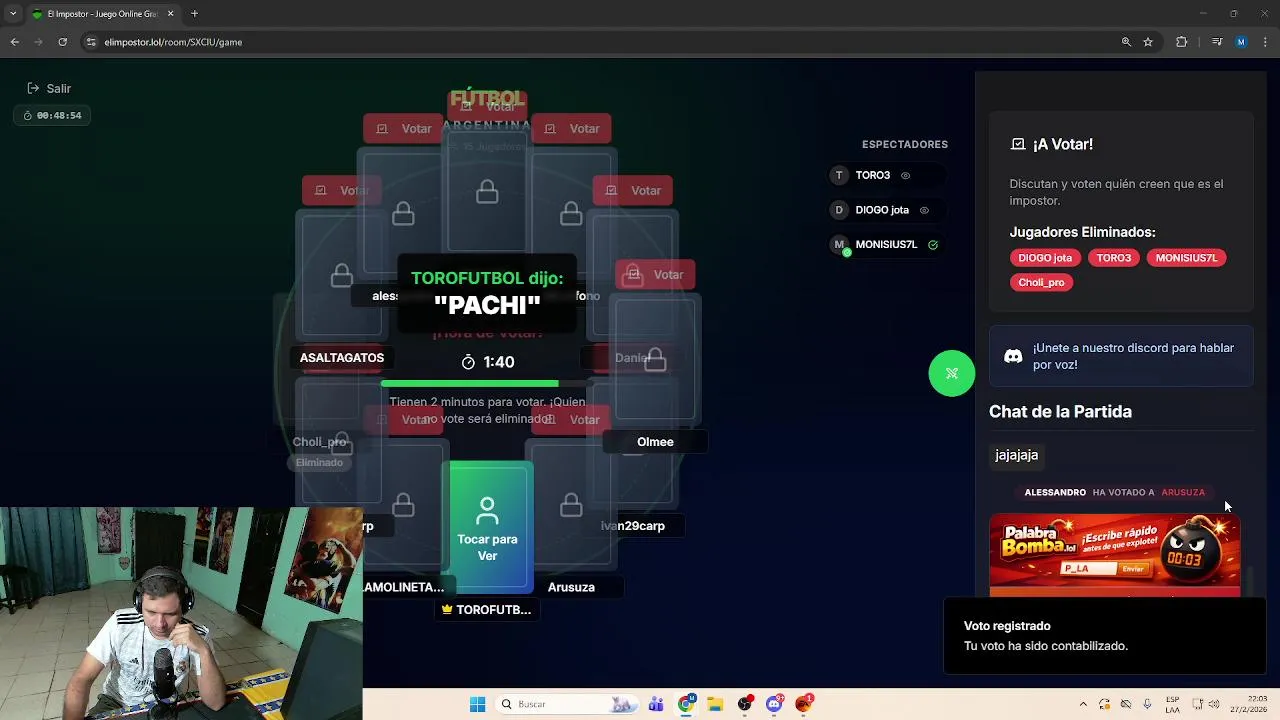
Task: Click the elapsed game timer 00:48:54
Action: 52,115
